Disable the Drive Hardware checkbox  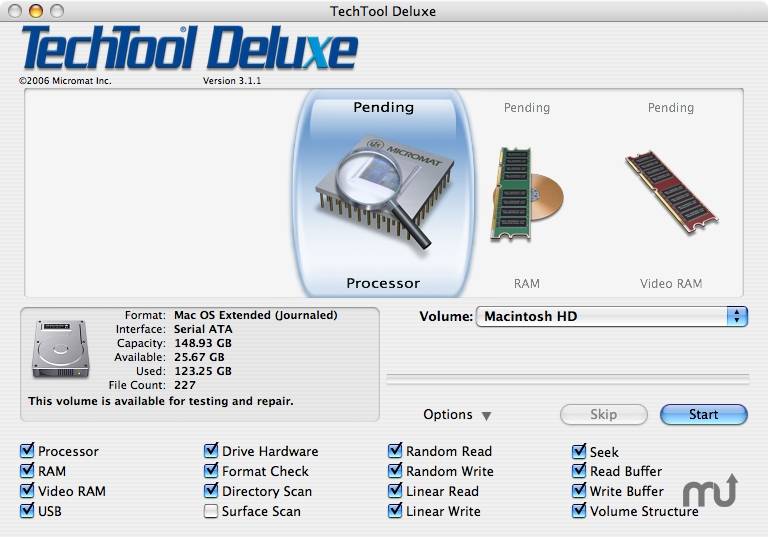pos(211,450)
